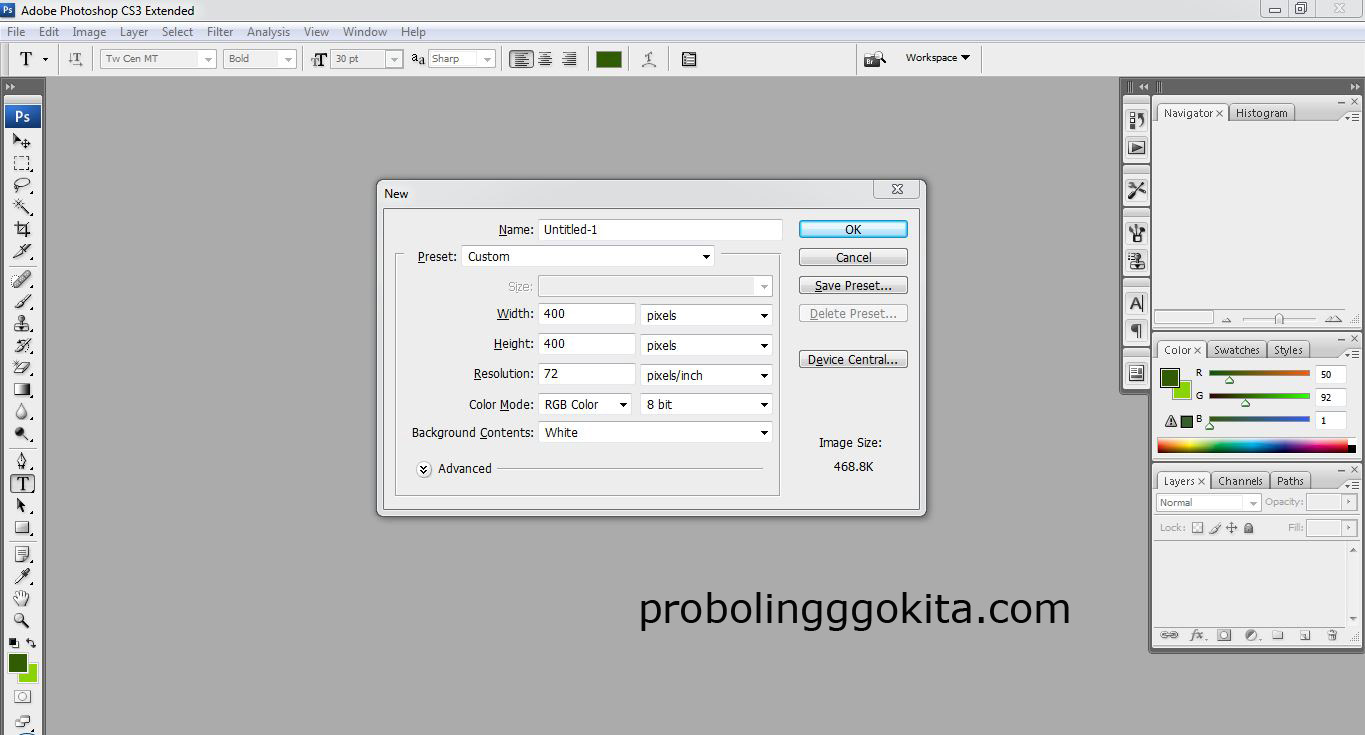Screen dimensions: 1365x735
Task: Select the Gradient tool
Action: pos(22,389)
